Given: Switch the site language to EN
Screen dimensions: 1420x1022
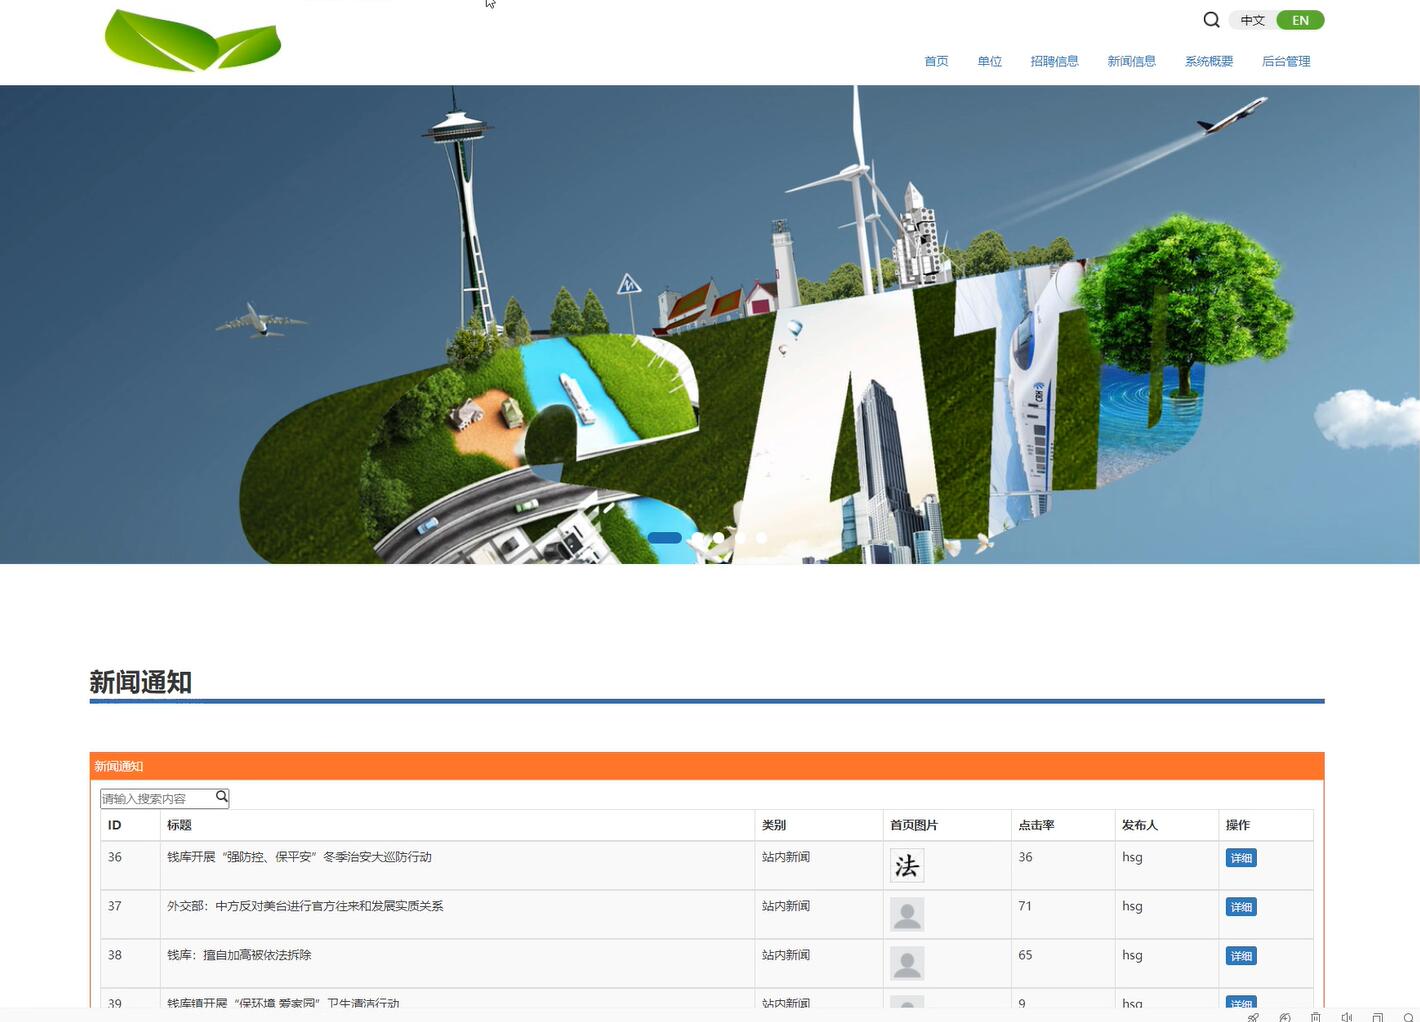Looking at the screenshot, I should (x=1300, y=20).
